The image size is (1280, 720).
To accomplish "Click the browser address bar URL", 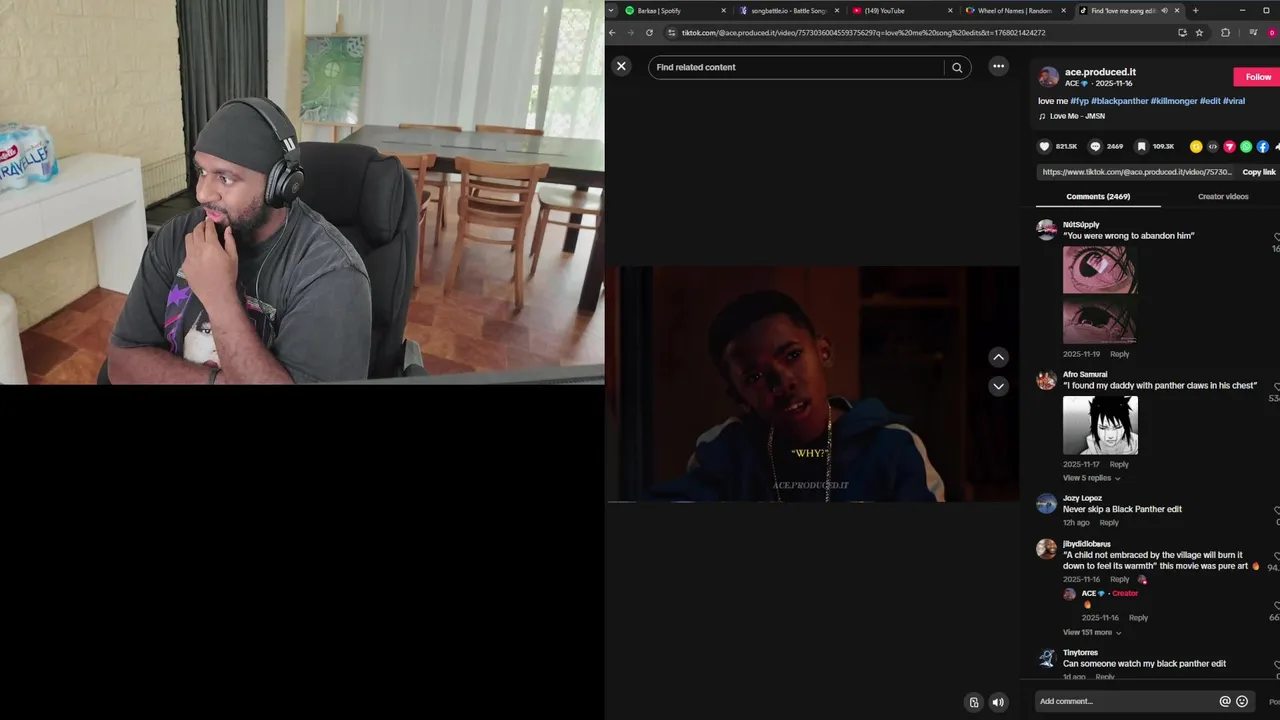I will tap(864, 32).
